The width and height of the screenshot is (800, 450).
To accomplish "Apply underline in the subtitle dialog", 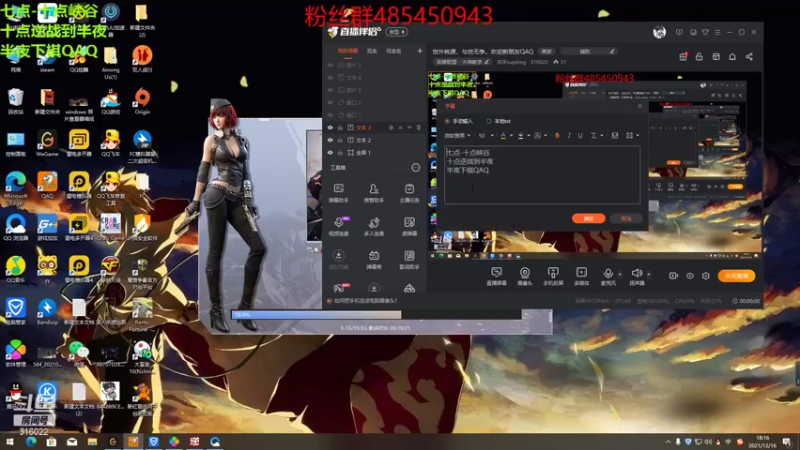I will coord(580,136).
